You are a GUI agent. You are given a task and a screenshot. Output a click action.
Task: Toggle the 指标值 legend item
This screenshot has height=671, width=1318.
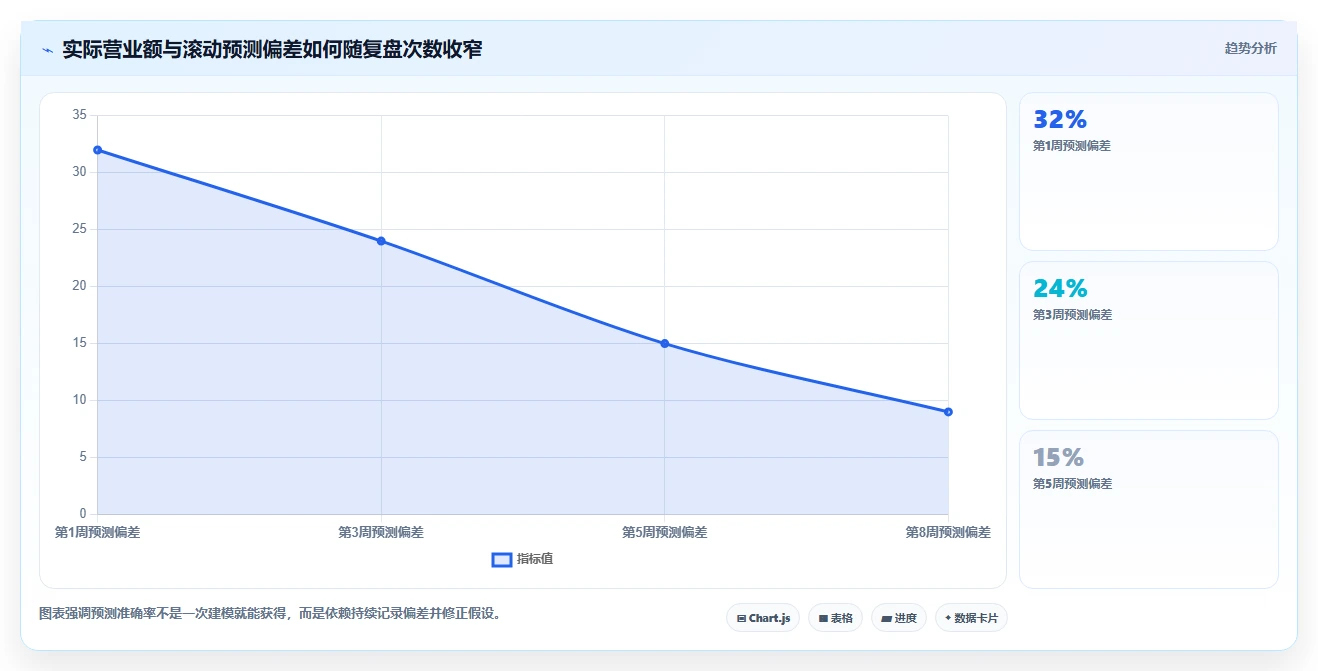(522, 559)
